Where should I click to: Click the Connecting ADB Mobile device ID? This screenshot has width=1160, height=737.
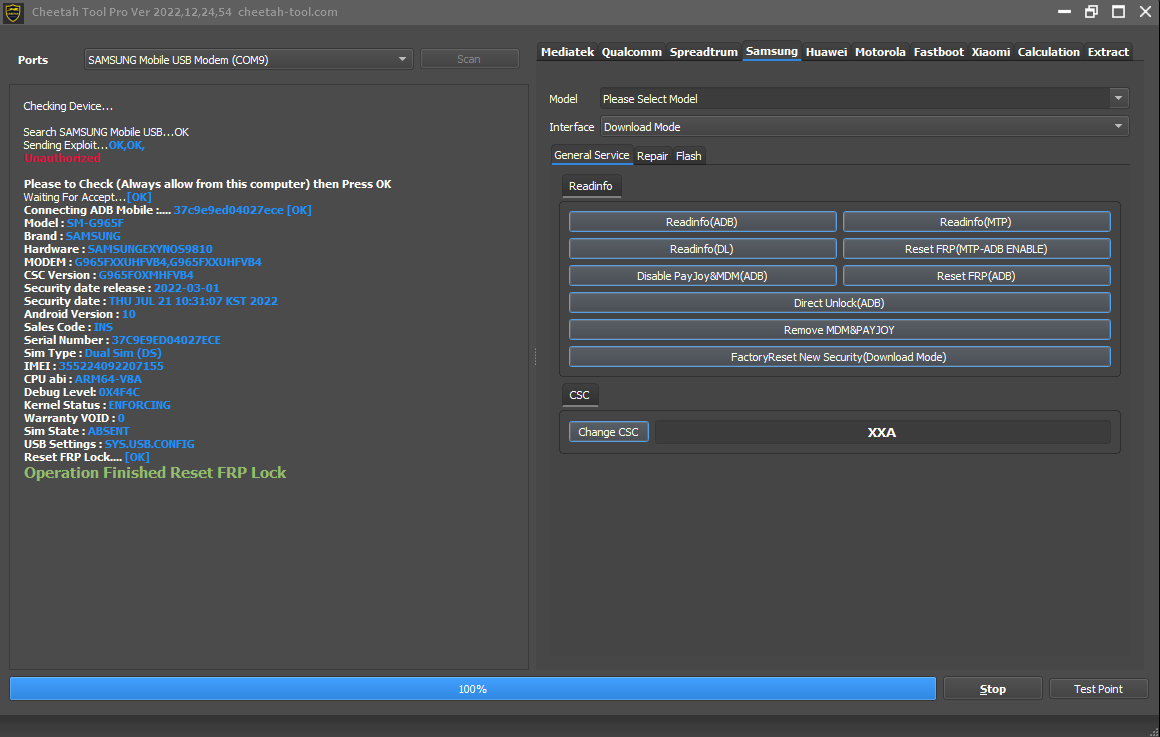click(x=229, y=210)
